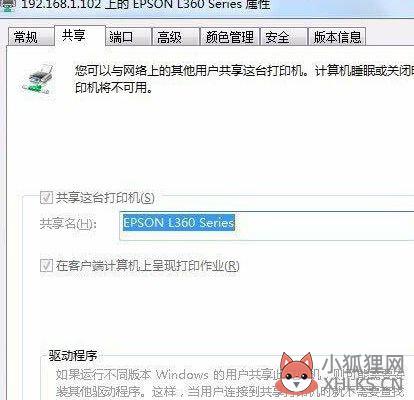
Task: Click the 小狐狸网 watermark text
Action: point(363,365)
